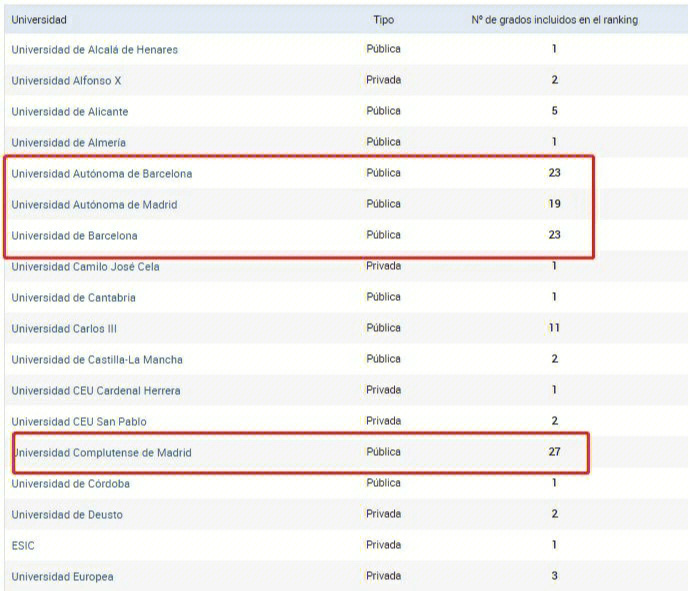The width and height of the screenshot is (688, 591).
Task: Select grade count 19 for Autónoma de Madrid
Action: click(x=555, y=204)
